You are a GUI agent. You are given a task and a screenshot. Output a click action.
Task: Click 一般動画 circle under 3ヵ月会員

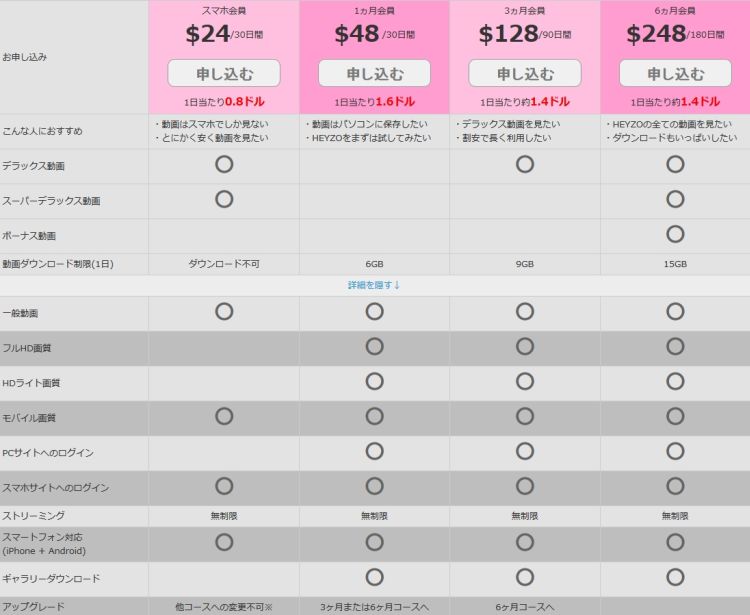(x=525, y=311)
